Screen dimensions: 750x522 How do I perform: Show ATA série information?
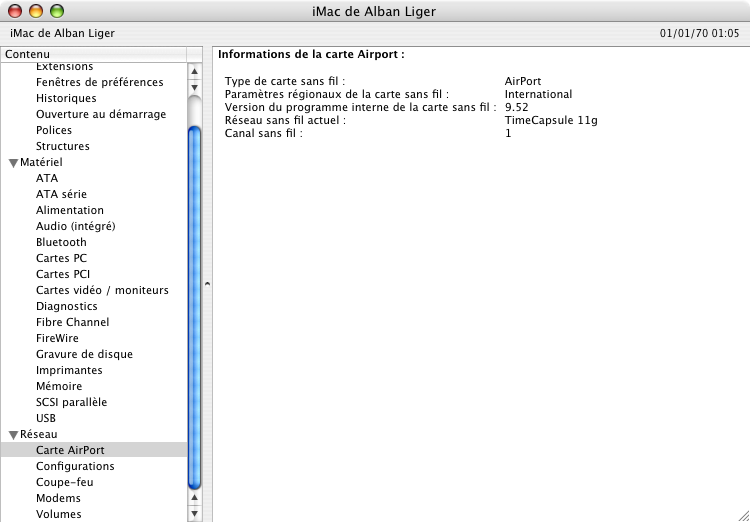[61, 194]
